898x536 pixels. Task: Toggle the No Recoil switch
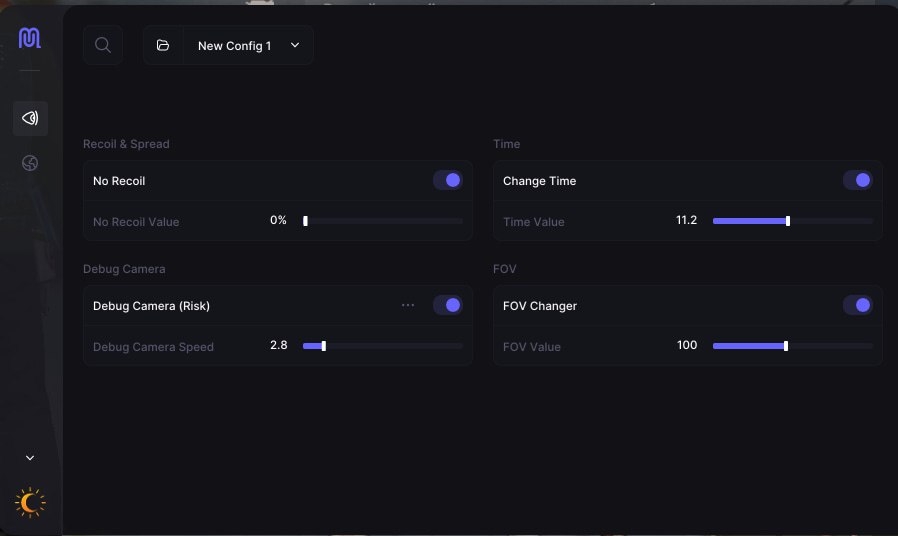tap(448, 180)
